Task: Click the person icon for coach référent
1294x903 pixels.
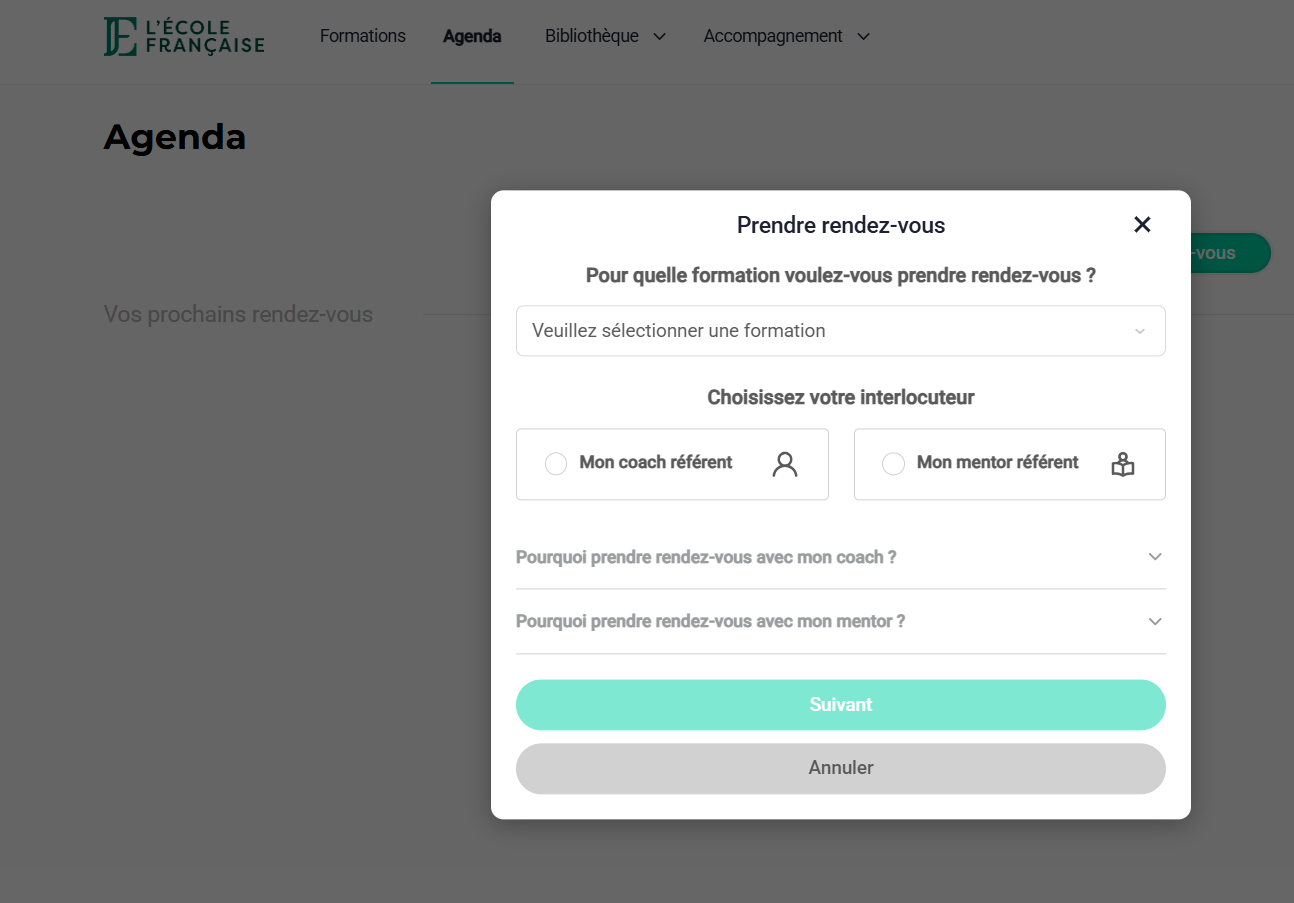Action: 785,464
